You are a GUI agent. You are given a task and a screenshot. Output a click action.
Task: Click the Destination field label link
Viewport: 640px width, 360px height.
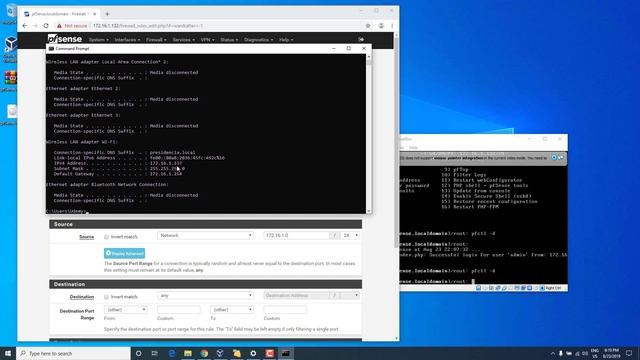(82, 297)
